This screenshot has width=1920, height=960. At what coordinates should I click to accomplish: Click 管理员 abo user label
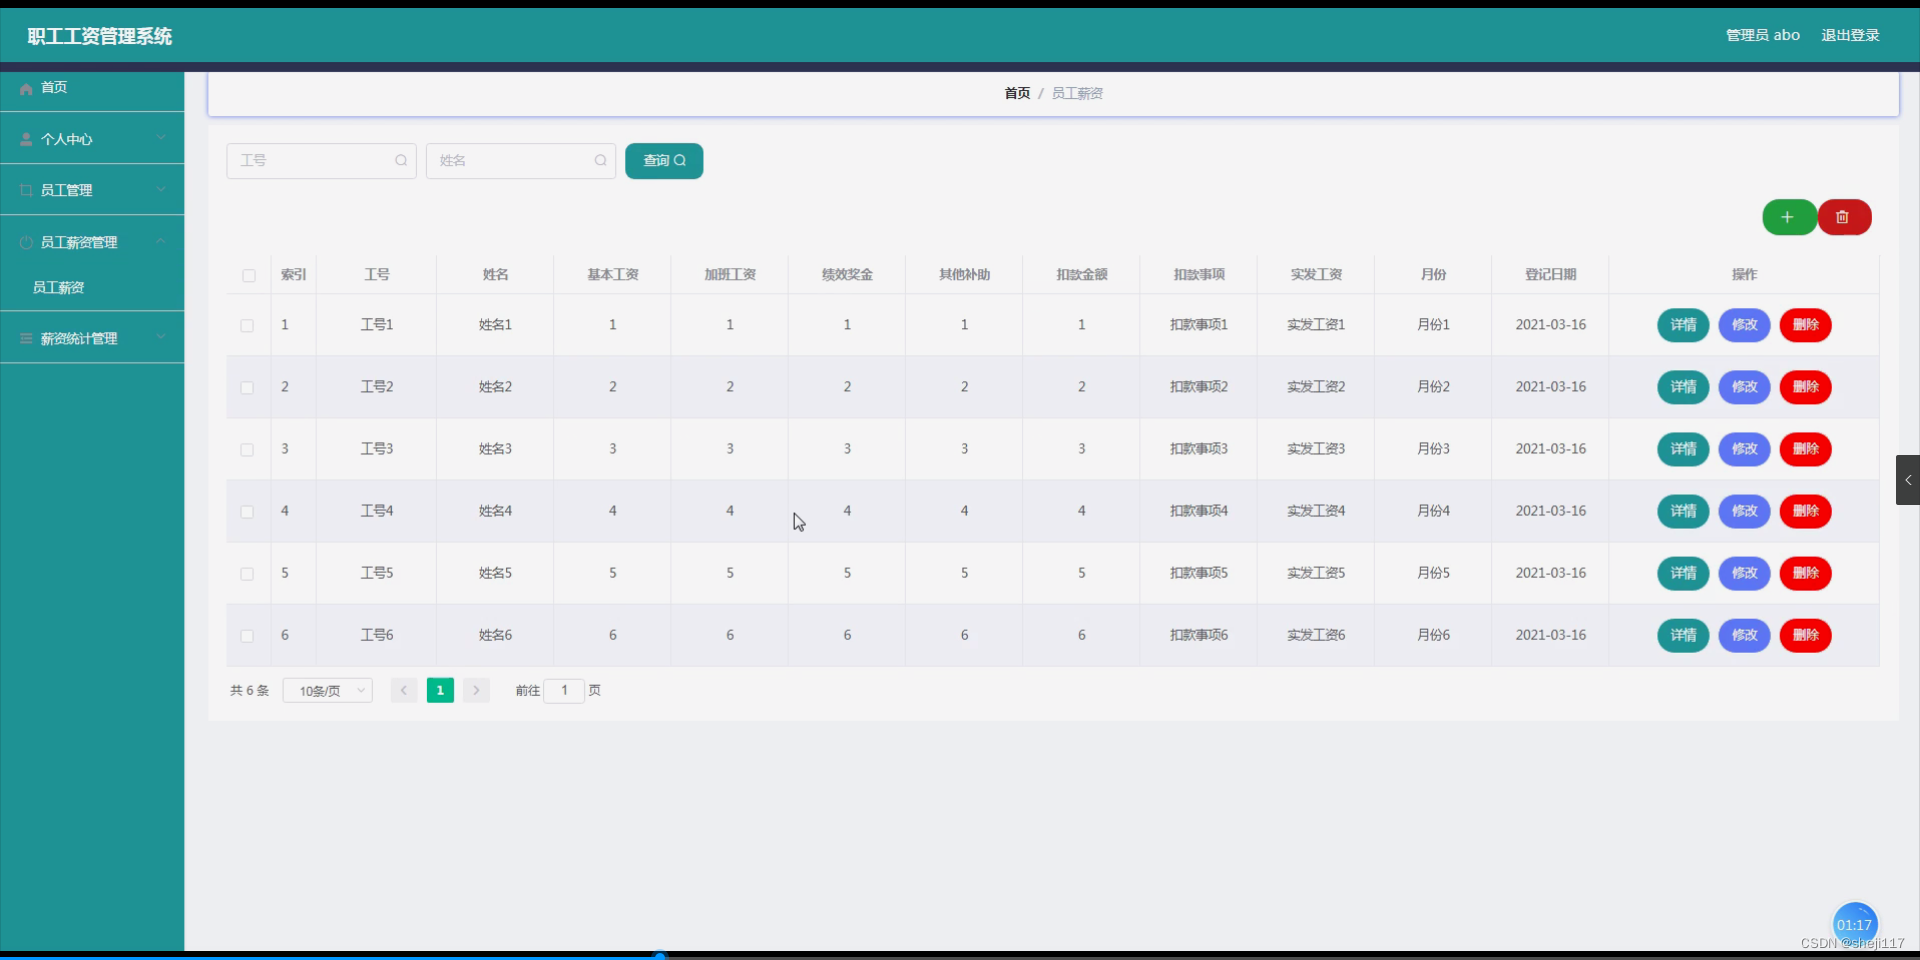click(1763, 35)
